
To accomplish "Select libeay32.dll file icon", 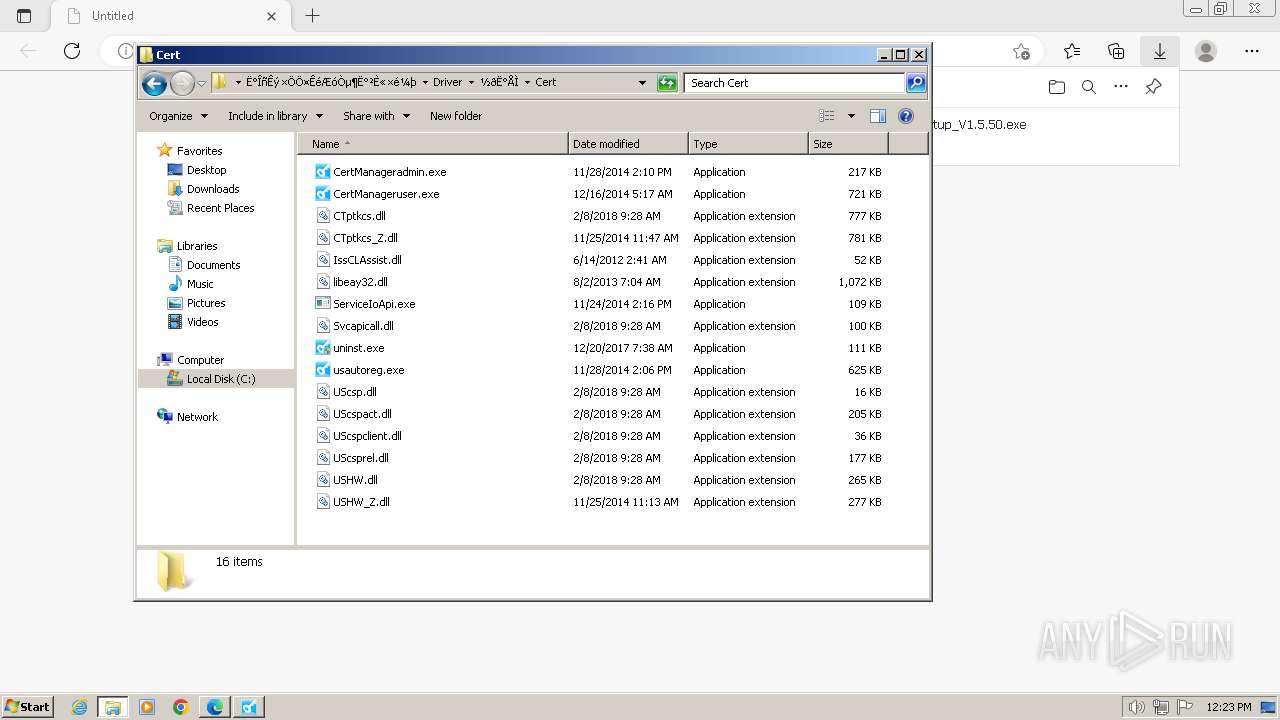I will click(322, 282).
